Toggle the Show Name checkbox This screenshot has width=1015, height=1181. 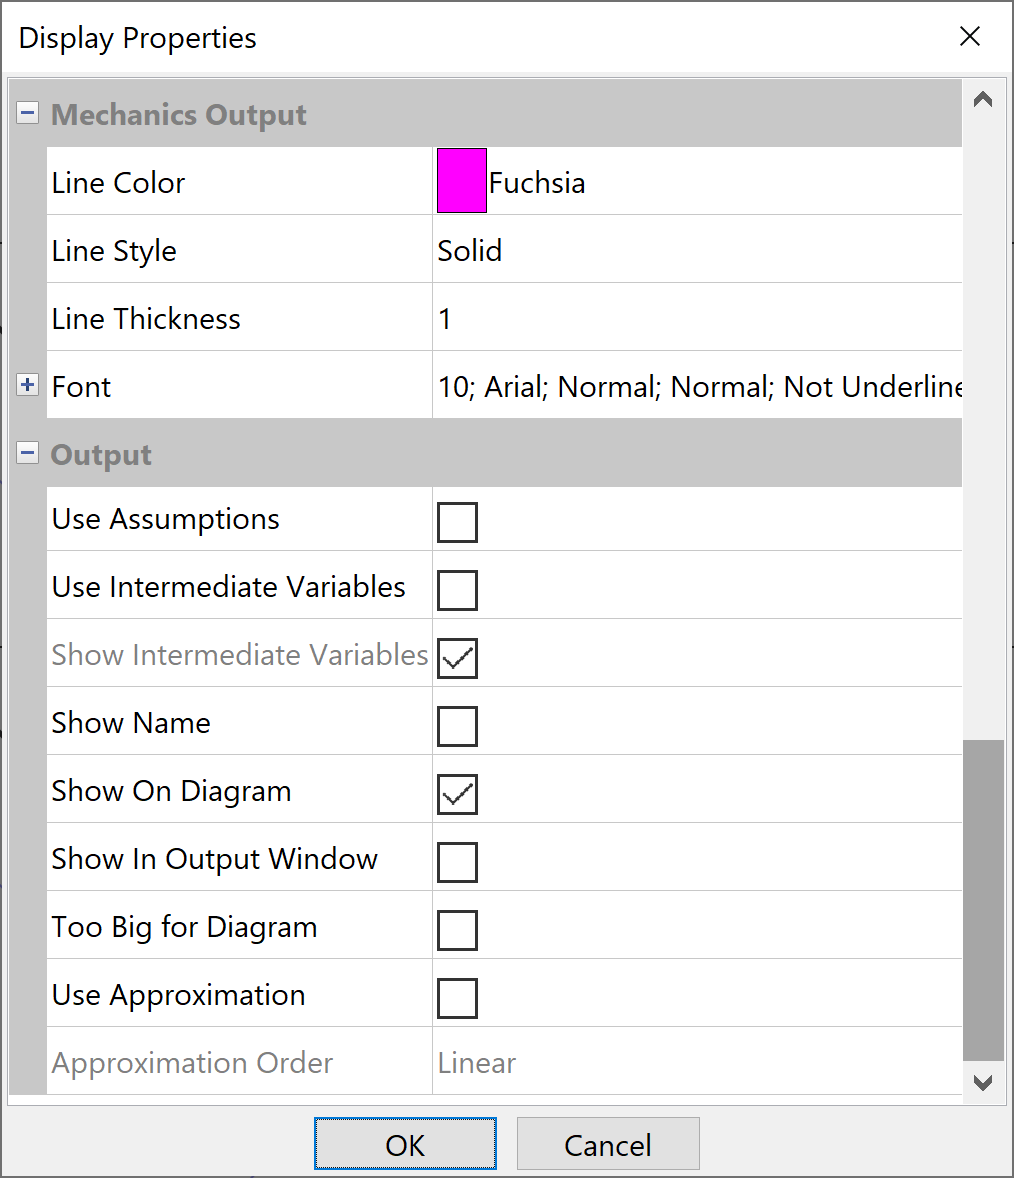[x=457, y=726]
